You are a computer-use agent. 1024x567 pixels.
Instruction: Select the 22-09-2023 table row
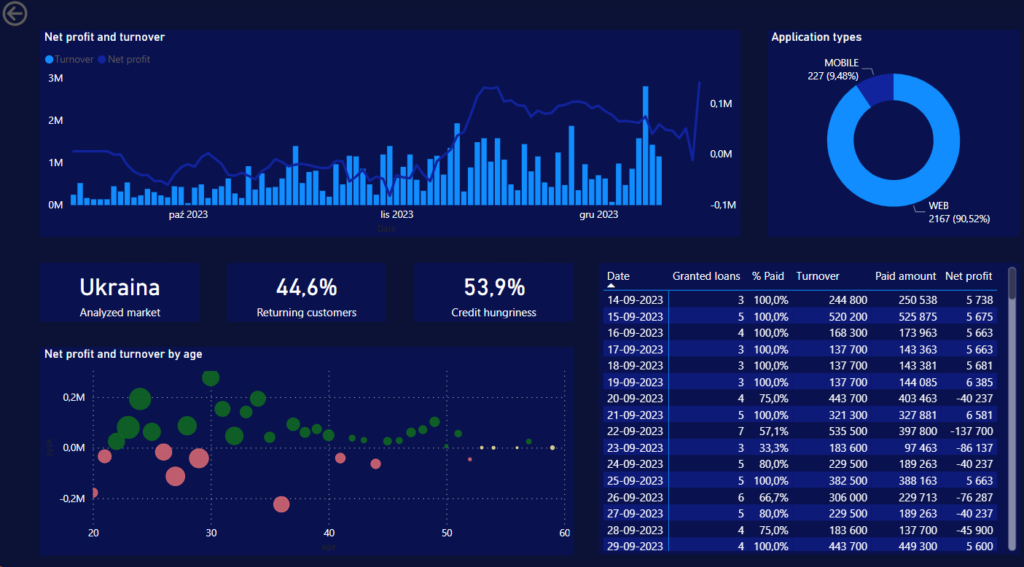[800, 430]
